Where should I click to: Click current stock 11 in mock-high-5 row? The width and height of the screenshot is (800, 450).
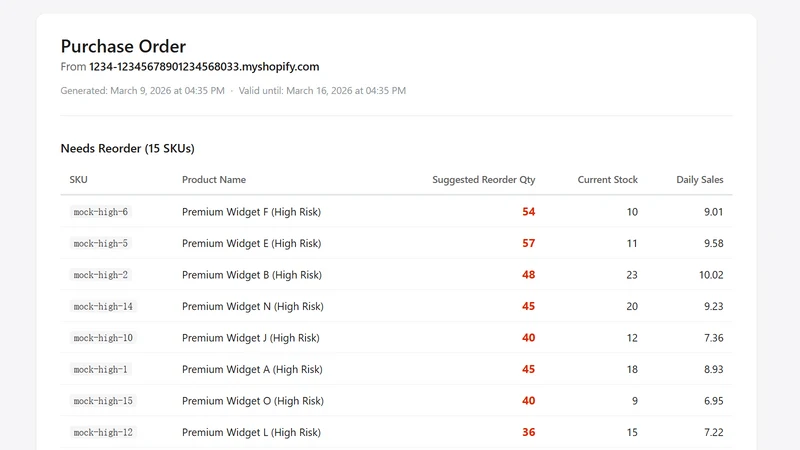(632, 243)
